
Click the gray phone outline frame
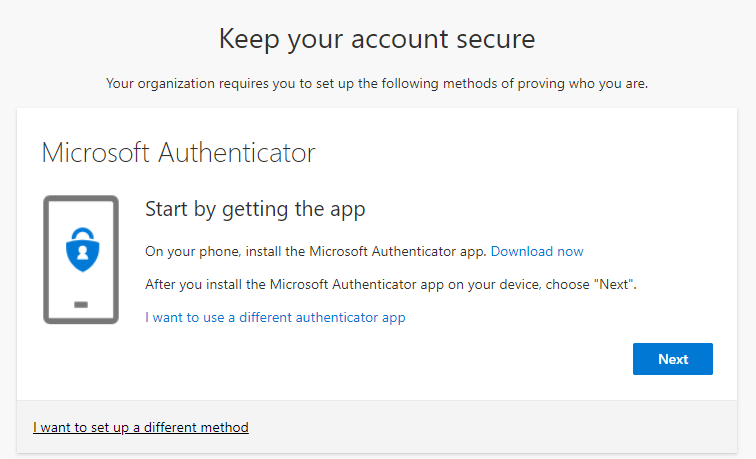pos(81,259)
